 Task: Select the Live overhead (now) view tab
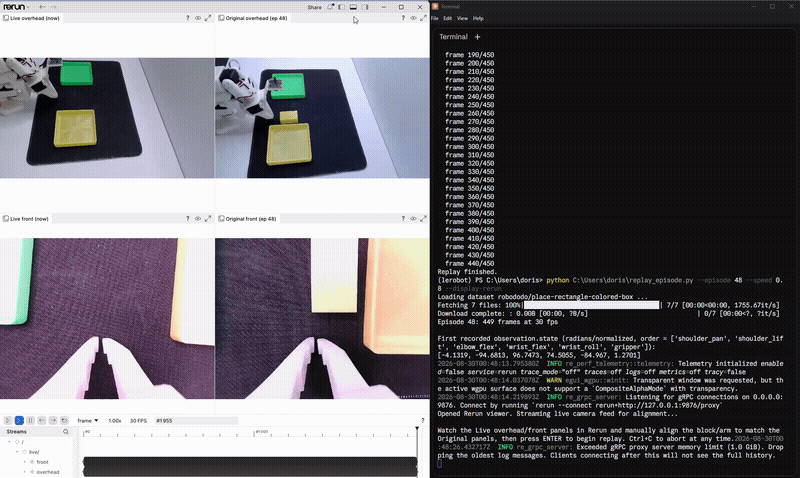point(32,18)
